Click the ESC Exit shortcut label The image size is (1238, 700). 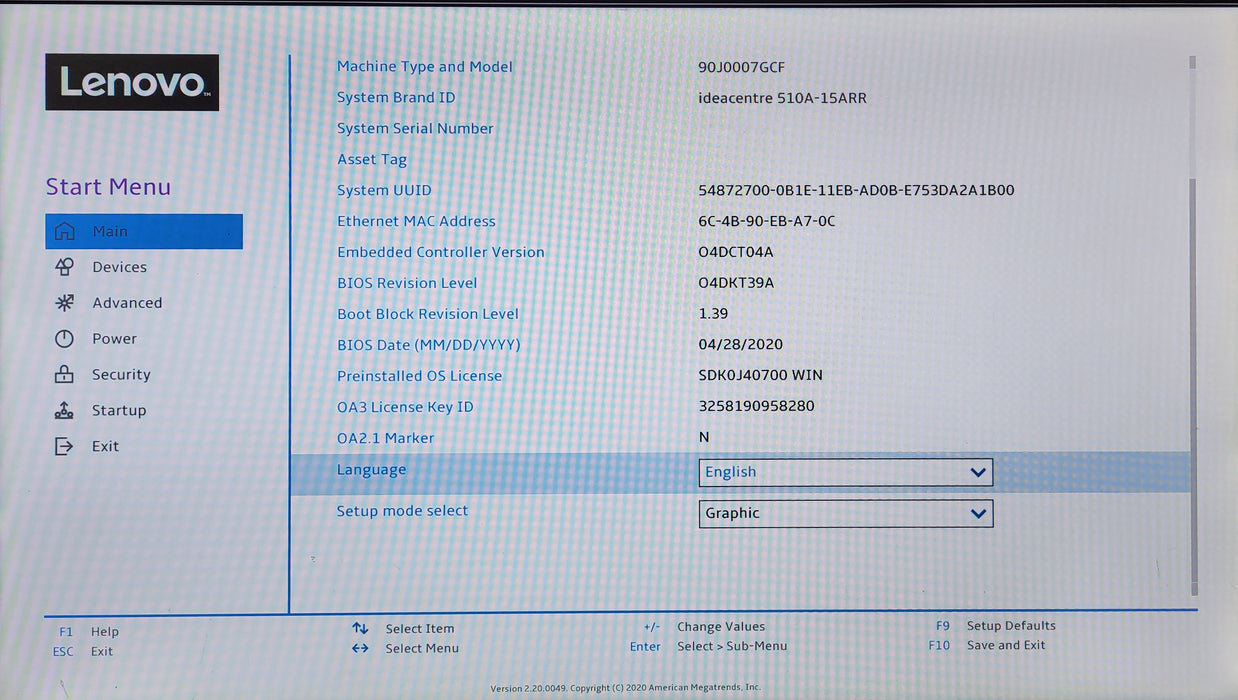click(x=83, y=652)
